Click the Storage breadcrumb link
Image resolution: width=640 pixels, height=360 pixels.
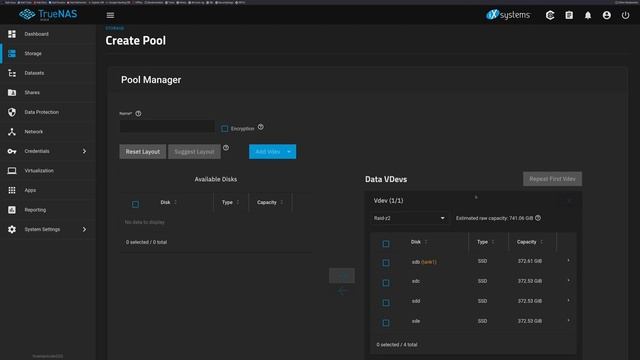[x=115, y=28]
